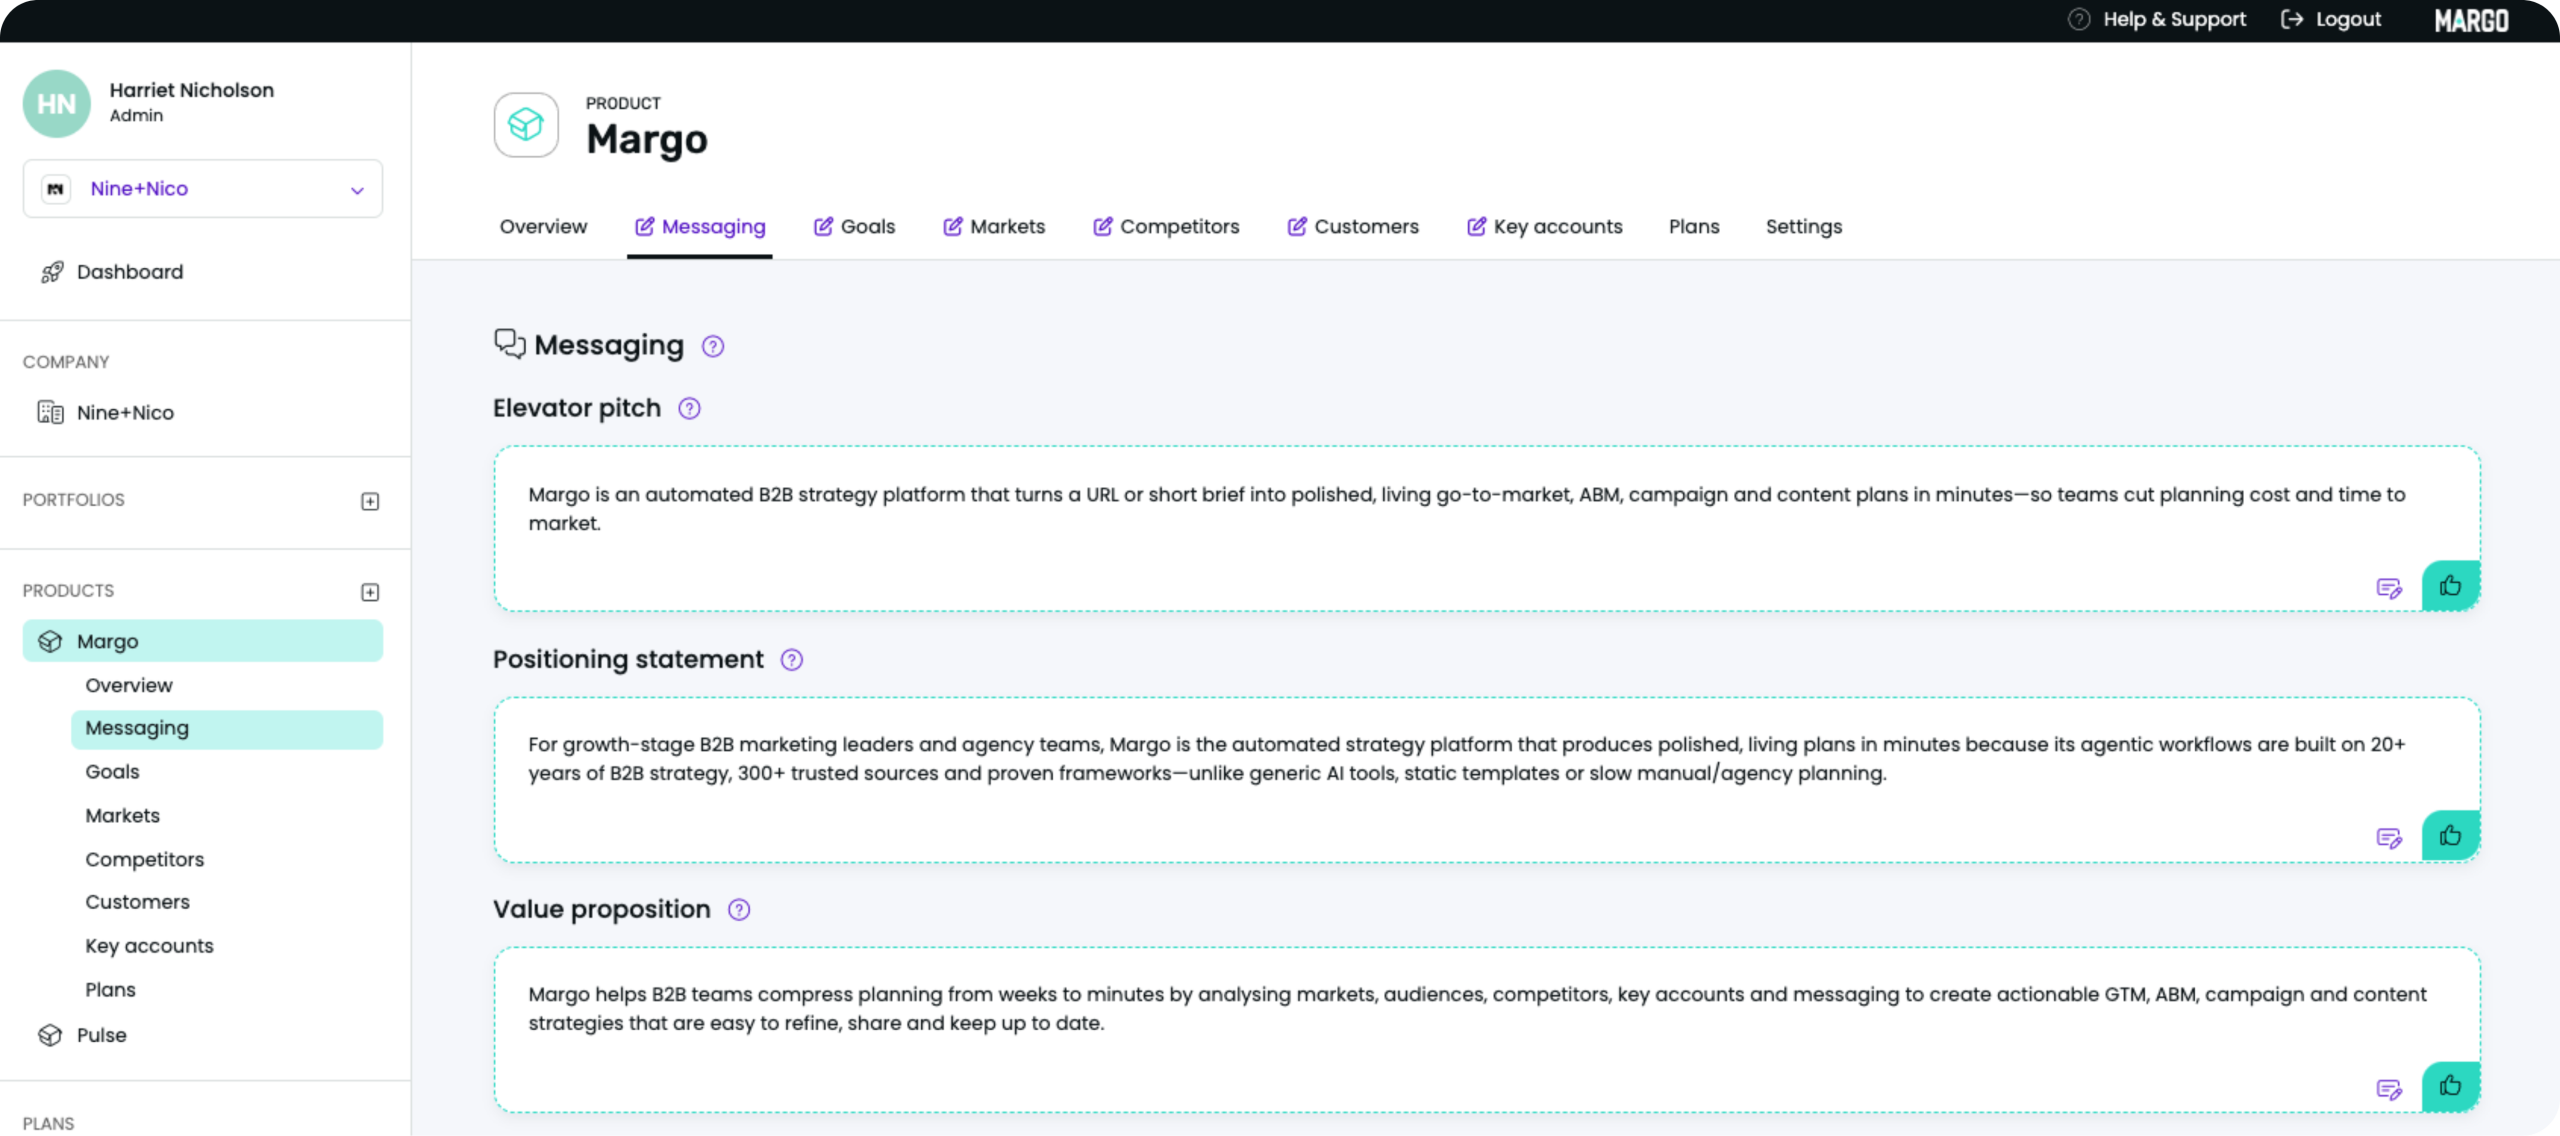Open the edit note icon on Value proposition card
This screenshot has width=2560, height=1136.
click(2389, 1089)
